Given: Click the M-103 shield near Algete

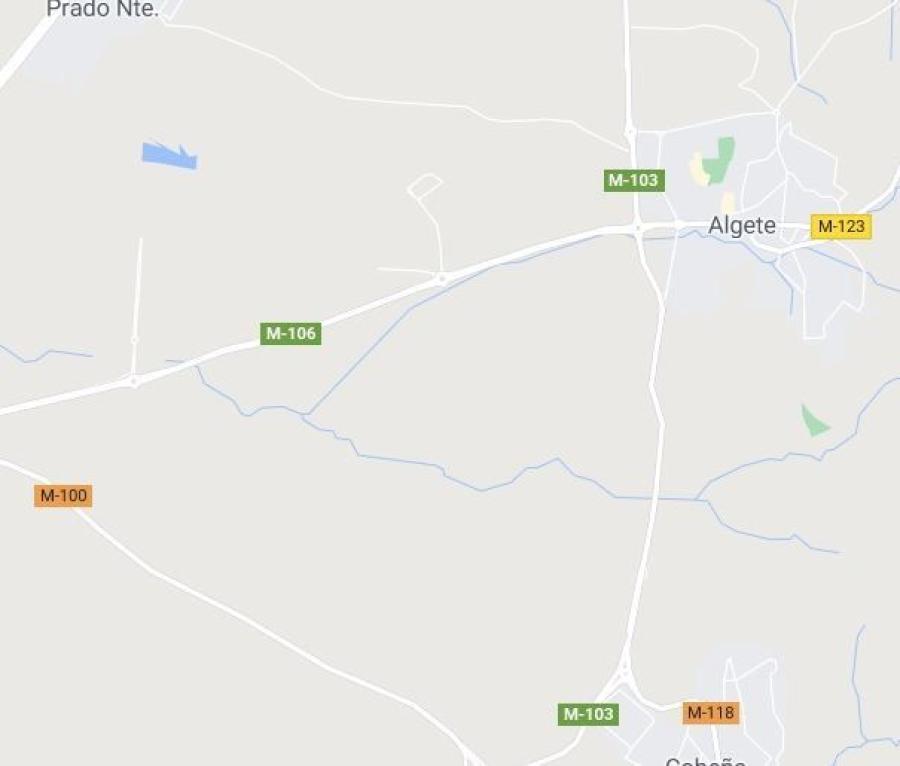Looking at the screenshot, I should 634,180.
